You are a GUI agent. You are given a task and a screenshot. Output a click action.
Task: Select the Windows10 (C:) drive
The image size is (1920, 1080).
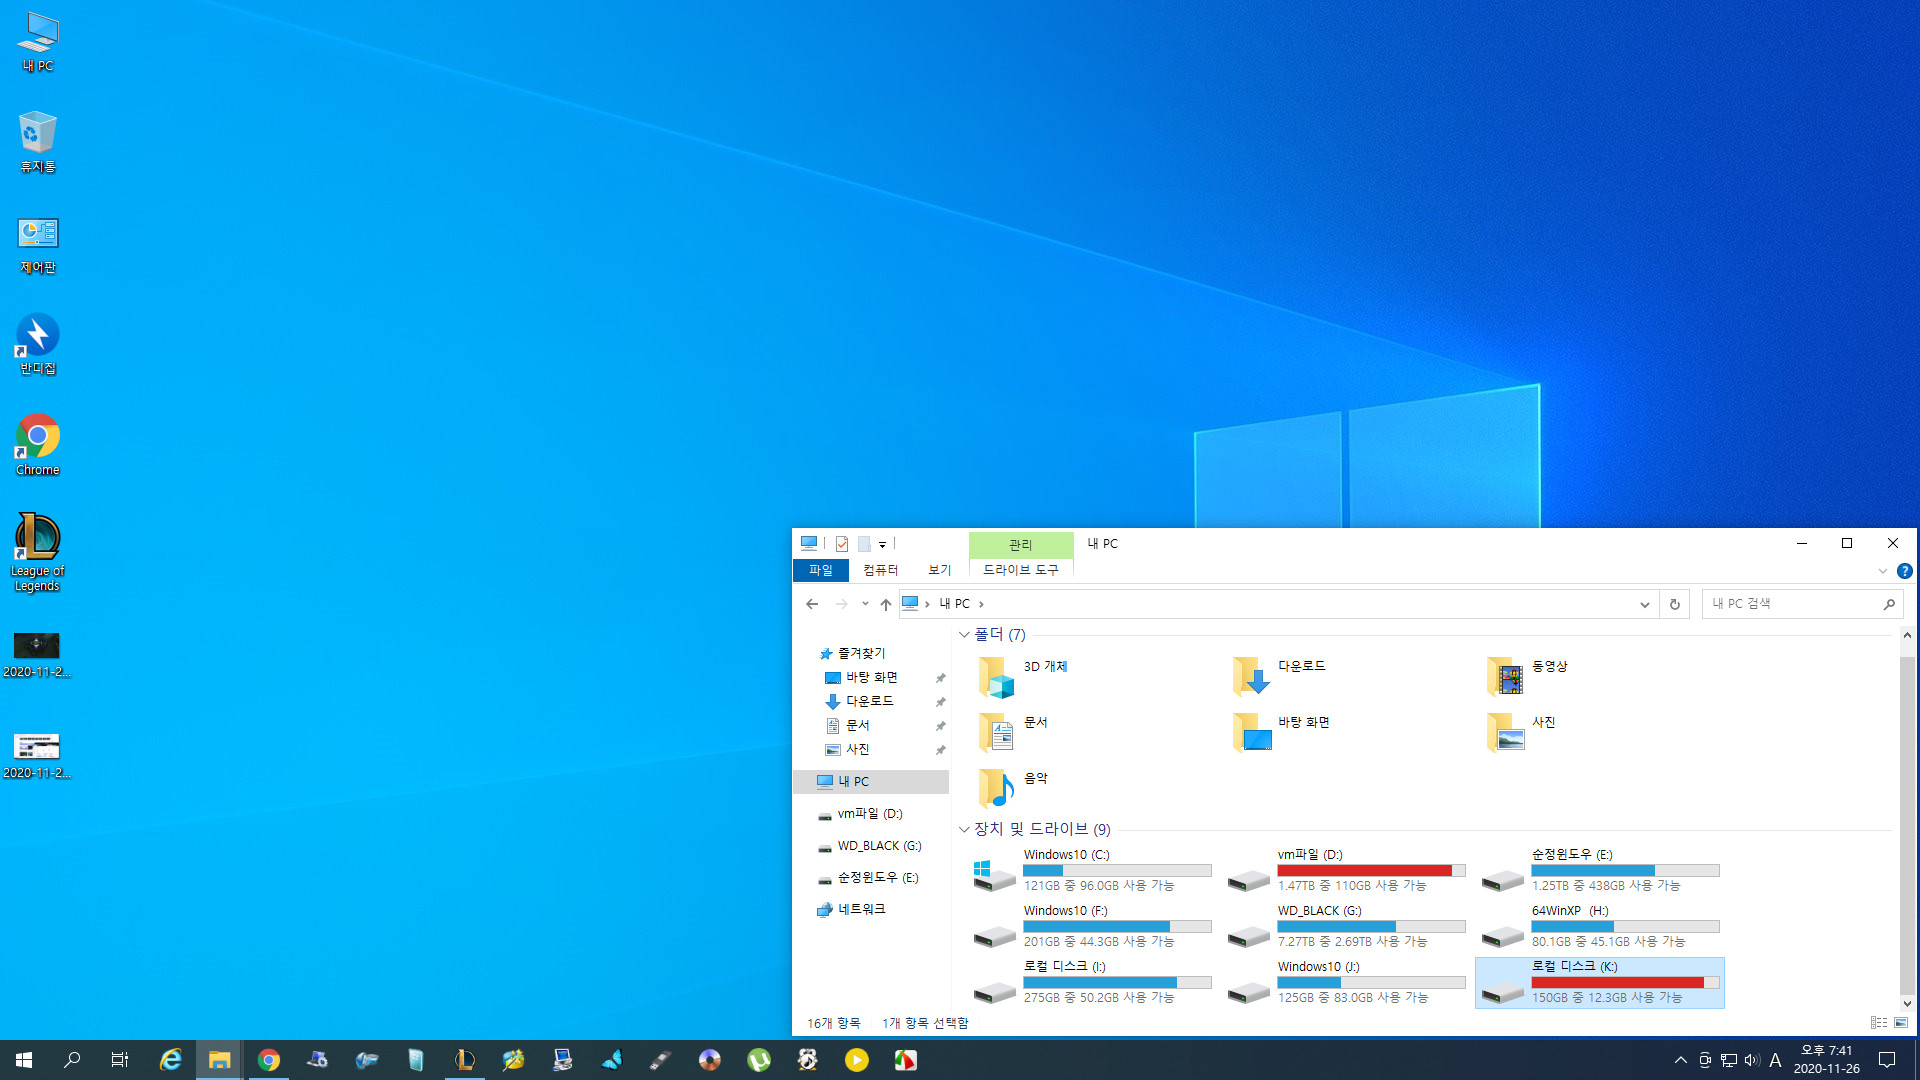(x=1092, y=870)
